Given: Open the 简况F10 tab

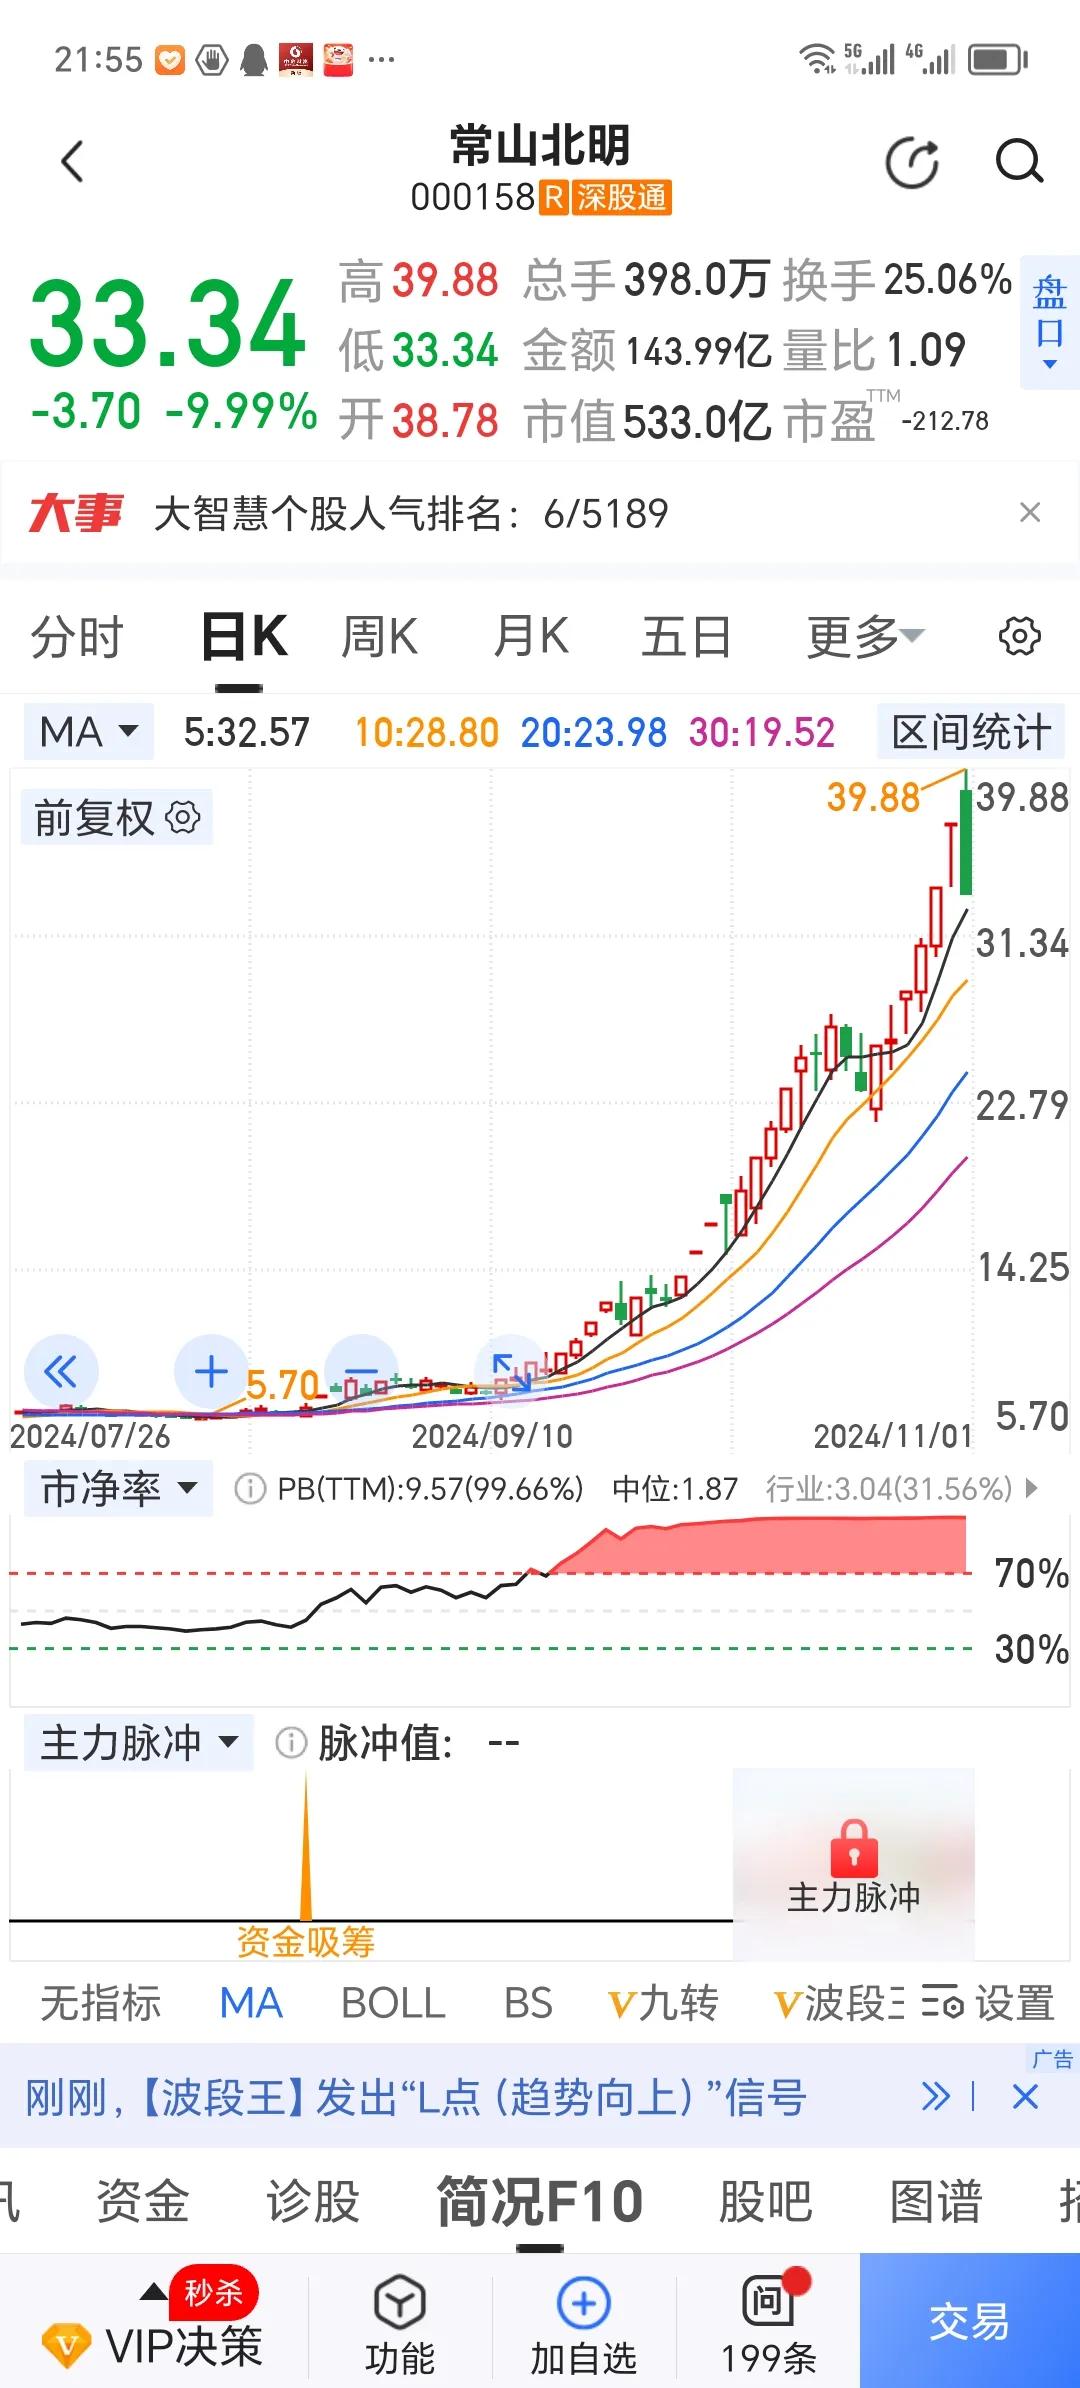Looking at the screenshot, I should click(x=540, y=2201).
